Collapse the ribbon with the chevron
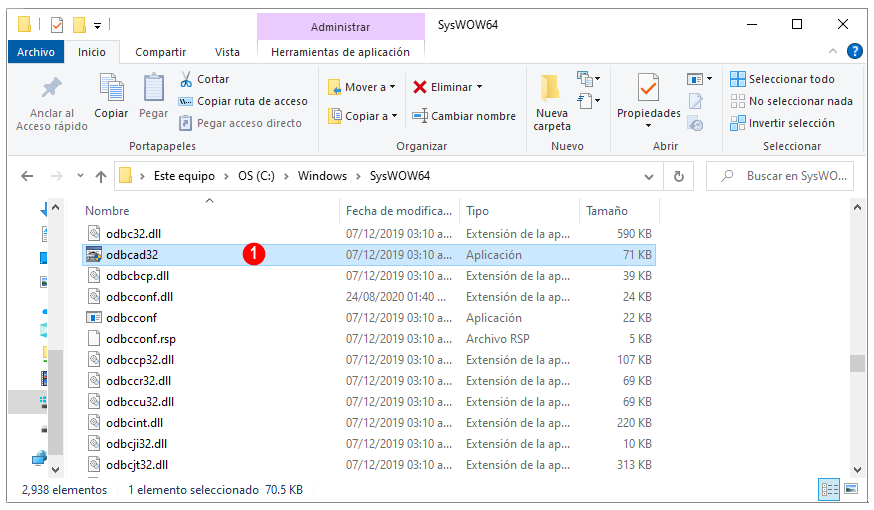The width and height of the screenshot is (874, 510). 833,51
